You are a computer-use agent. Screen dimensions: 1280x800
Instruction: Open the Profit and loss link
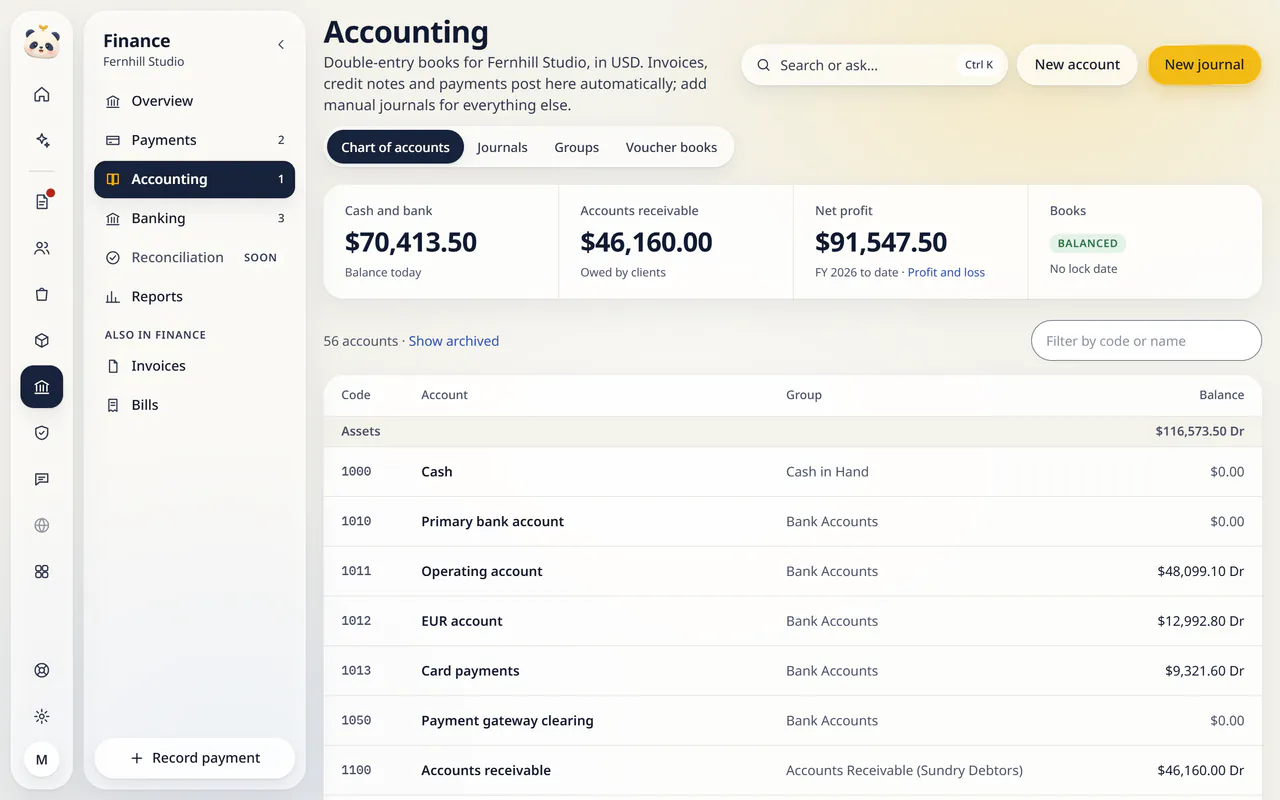coord(946,272)
